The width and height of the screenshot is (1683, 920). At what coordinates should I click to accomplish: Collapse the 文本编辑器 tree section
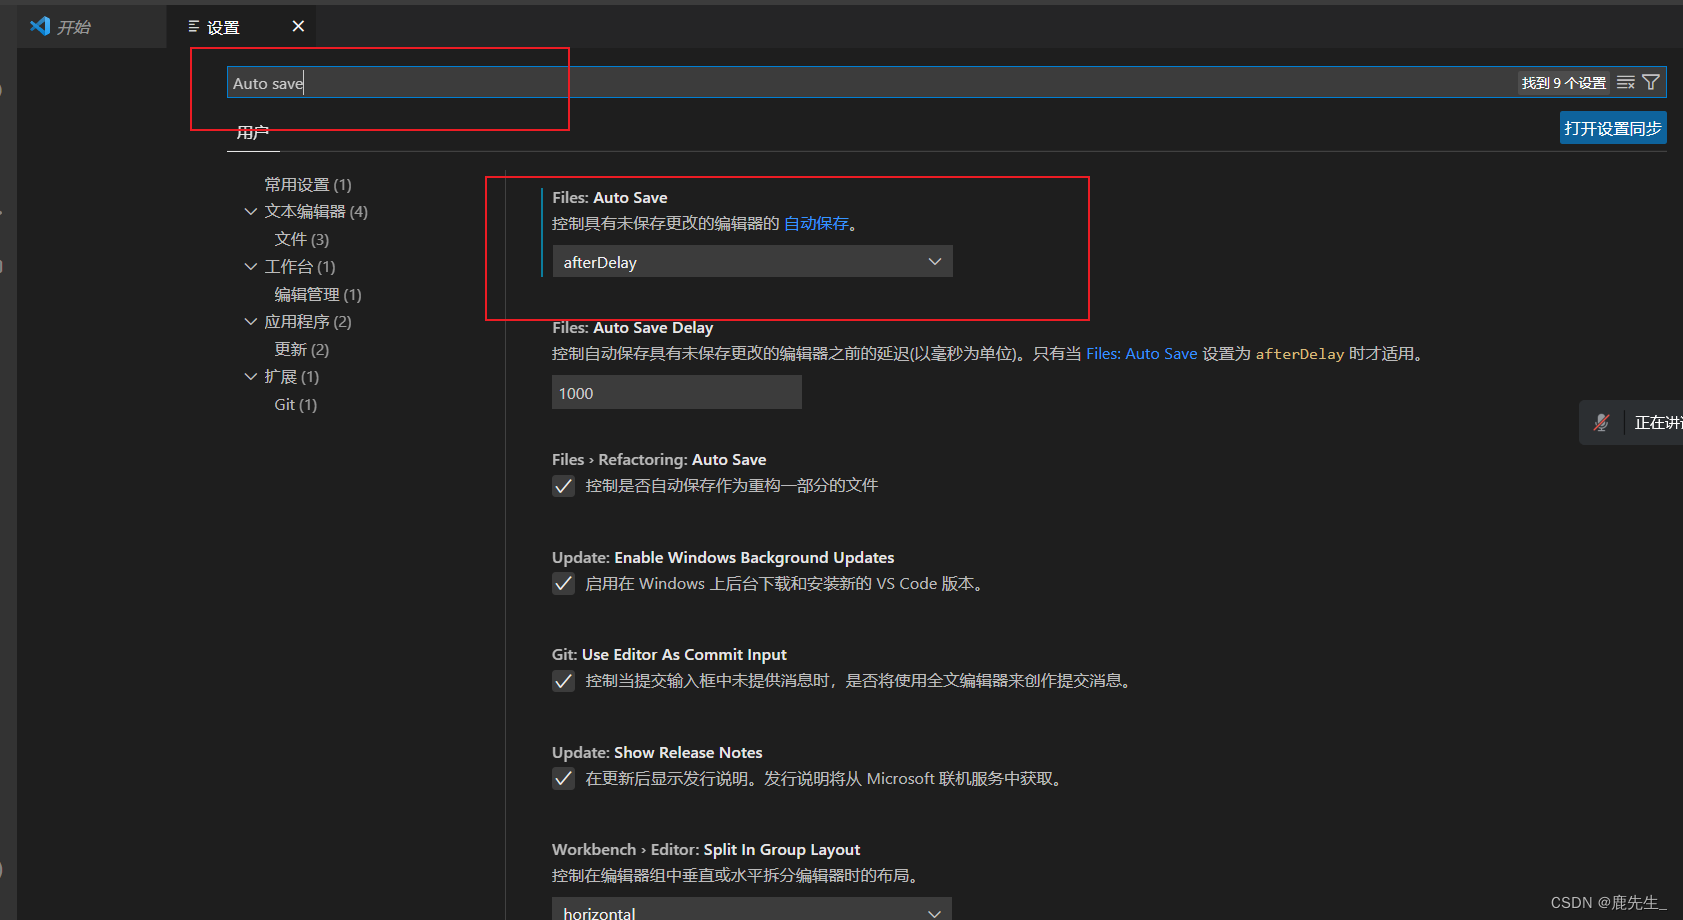pyautogui.click(x=251, y=212)
